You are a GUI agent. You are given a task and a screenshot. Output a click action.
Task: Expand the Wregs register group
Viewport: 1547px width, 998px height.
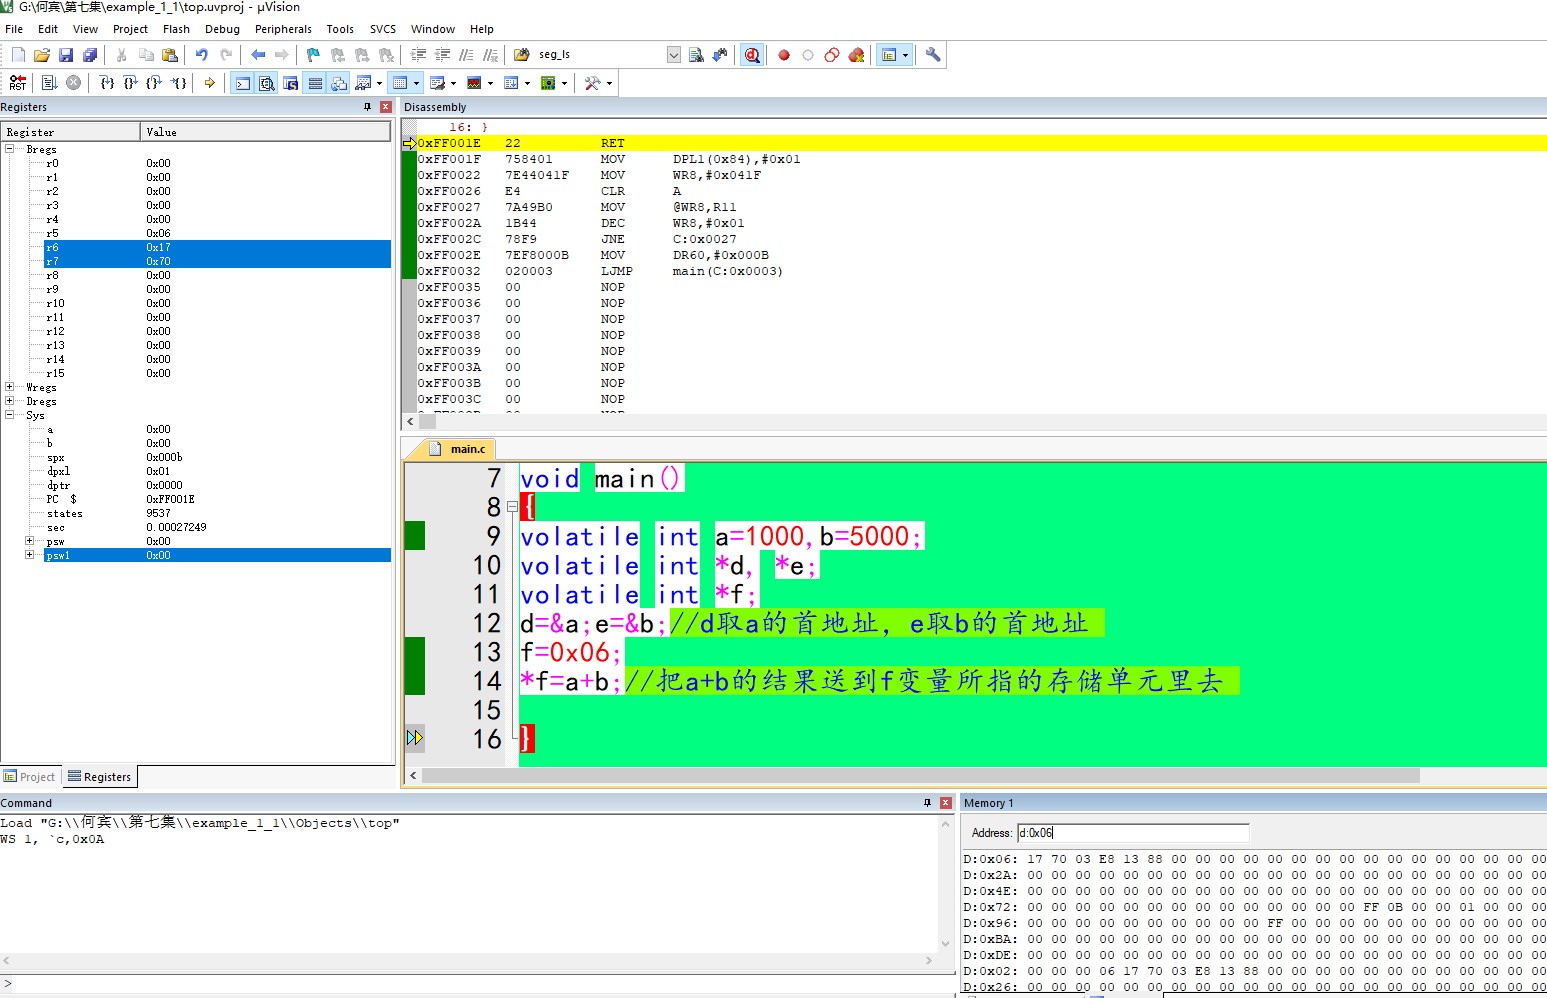click(10, 387)
